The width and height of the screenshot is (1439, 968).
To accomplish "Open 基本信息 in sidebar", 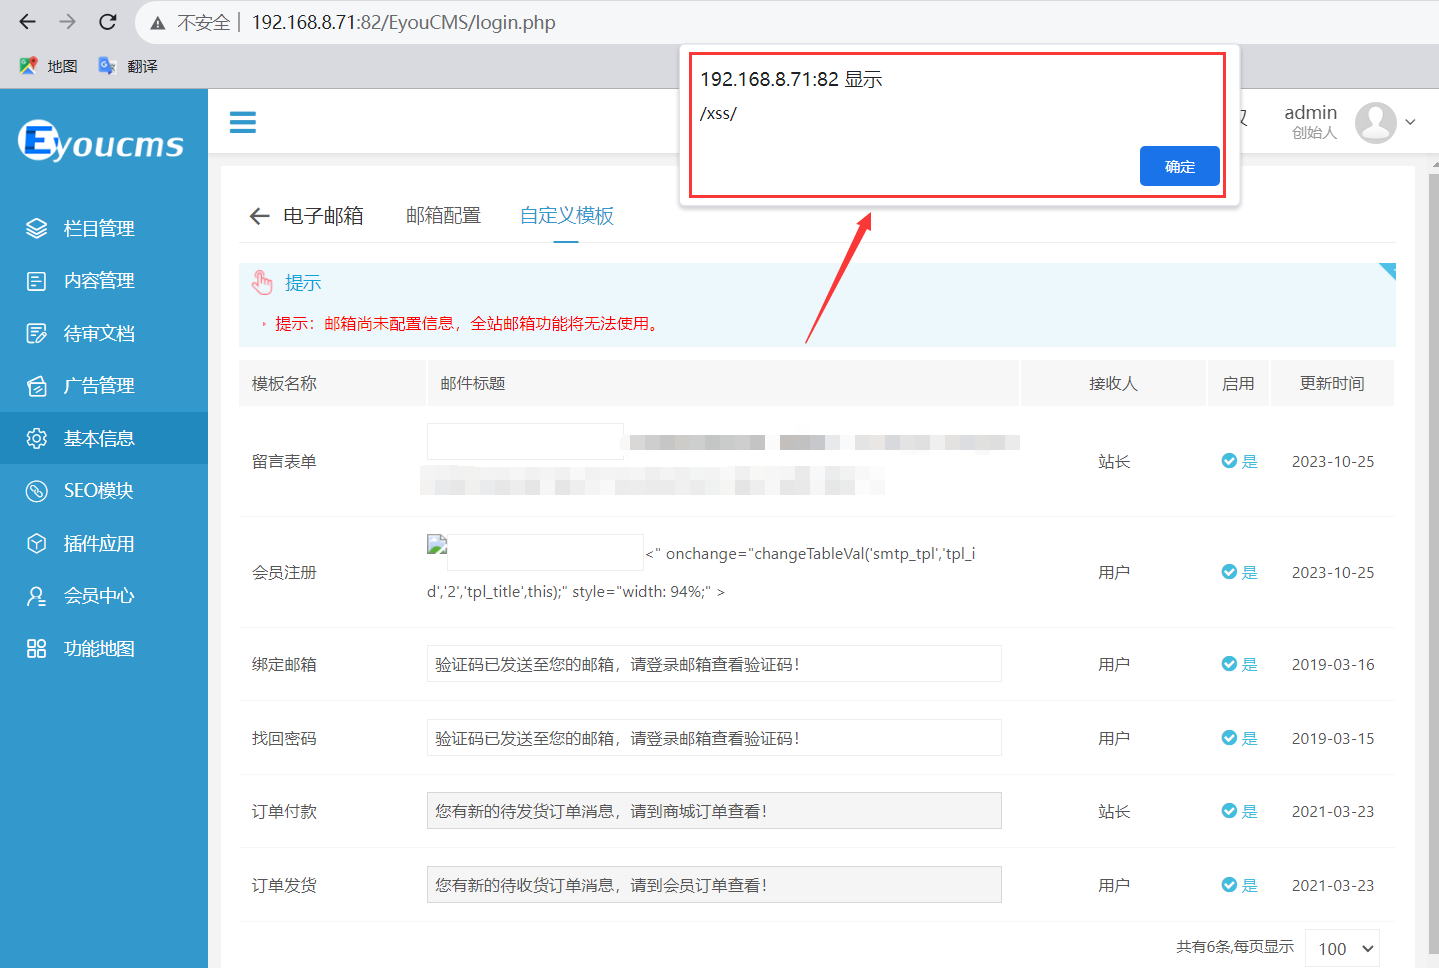I will pos(104,438).
